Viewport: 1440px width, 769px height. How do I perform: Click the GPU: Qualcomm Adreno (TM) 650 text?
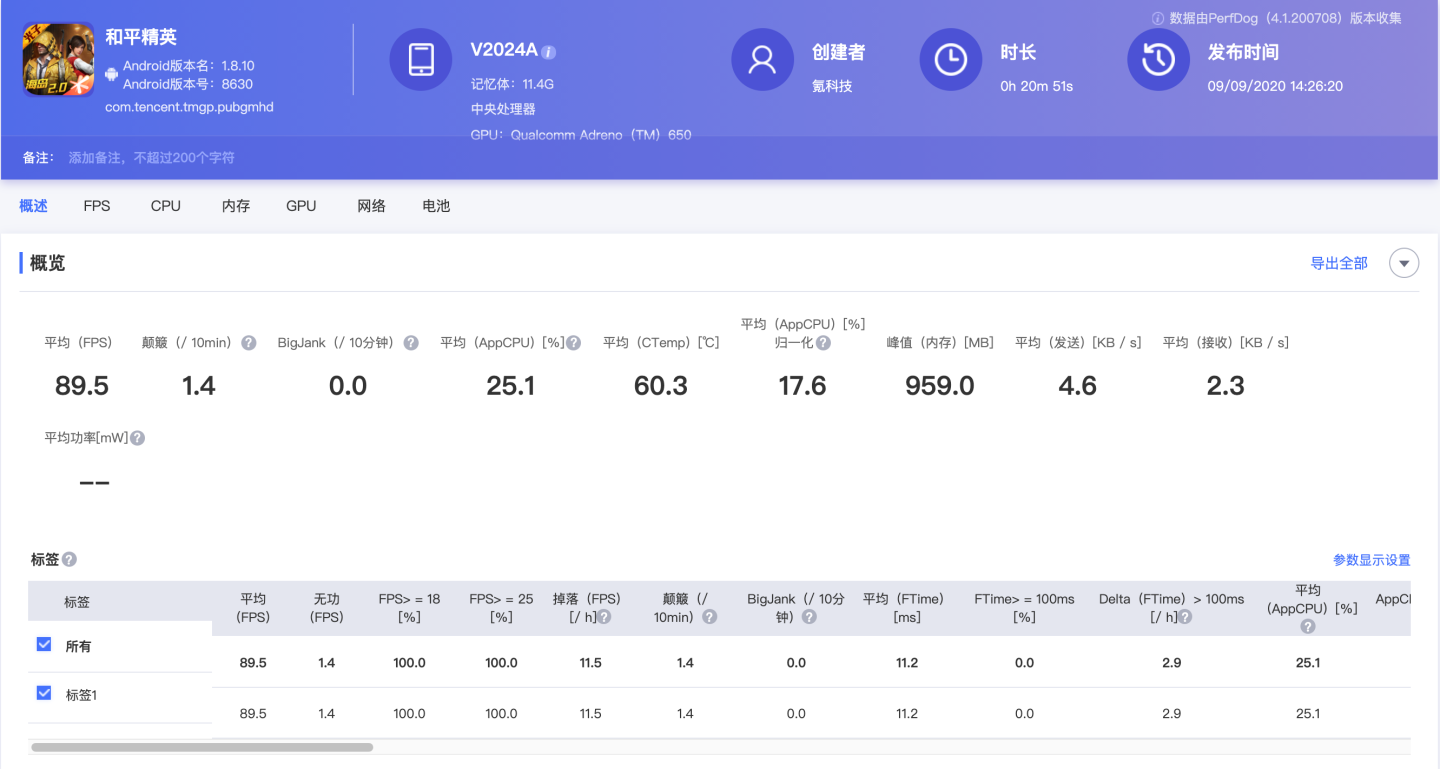pos(581,135)
